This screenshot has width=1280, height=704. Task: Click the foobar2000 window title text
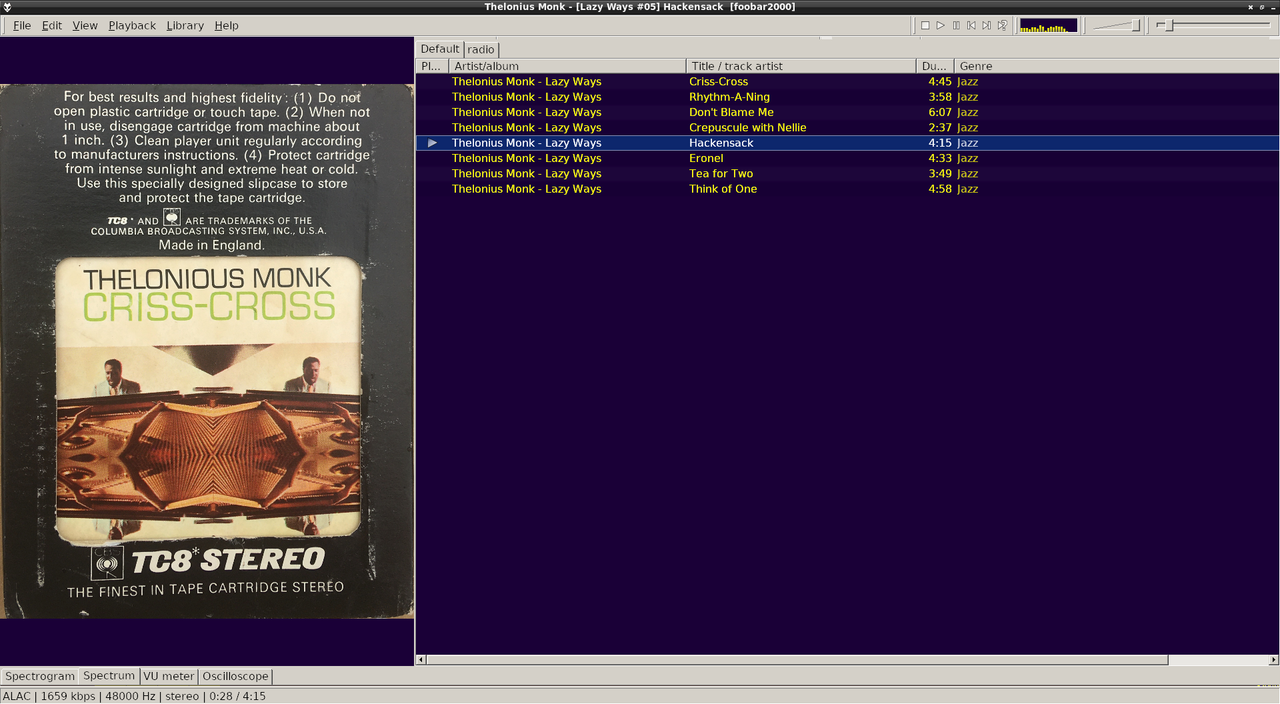pos(640,7)
